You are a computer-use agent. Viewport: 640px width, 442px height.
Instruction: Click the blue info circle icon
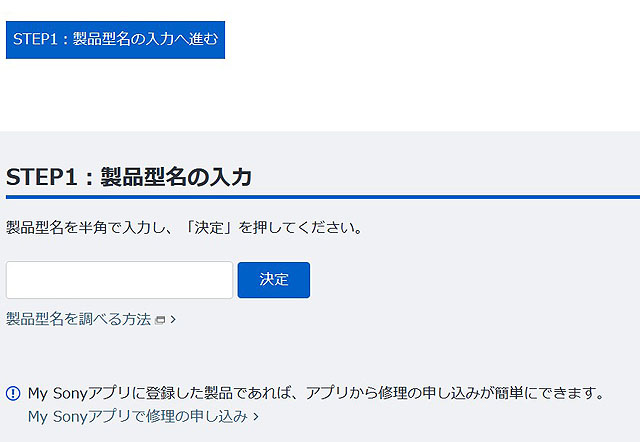click(x=13, y=393)
